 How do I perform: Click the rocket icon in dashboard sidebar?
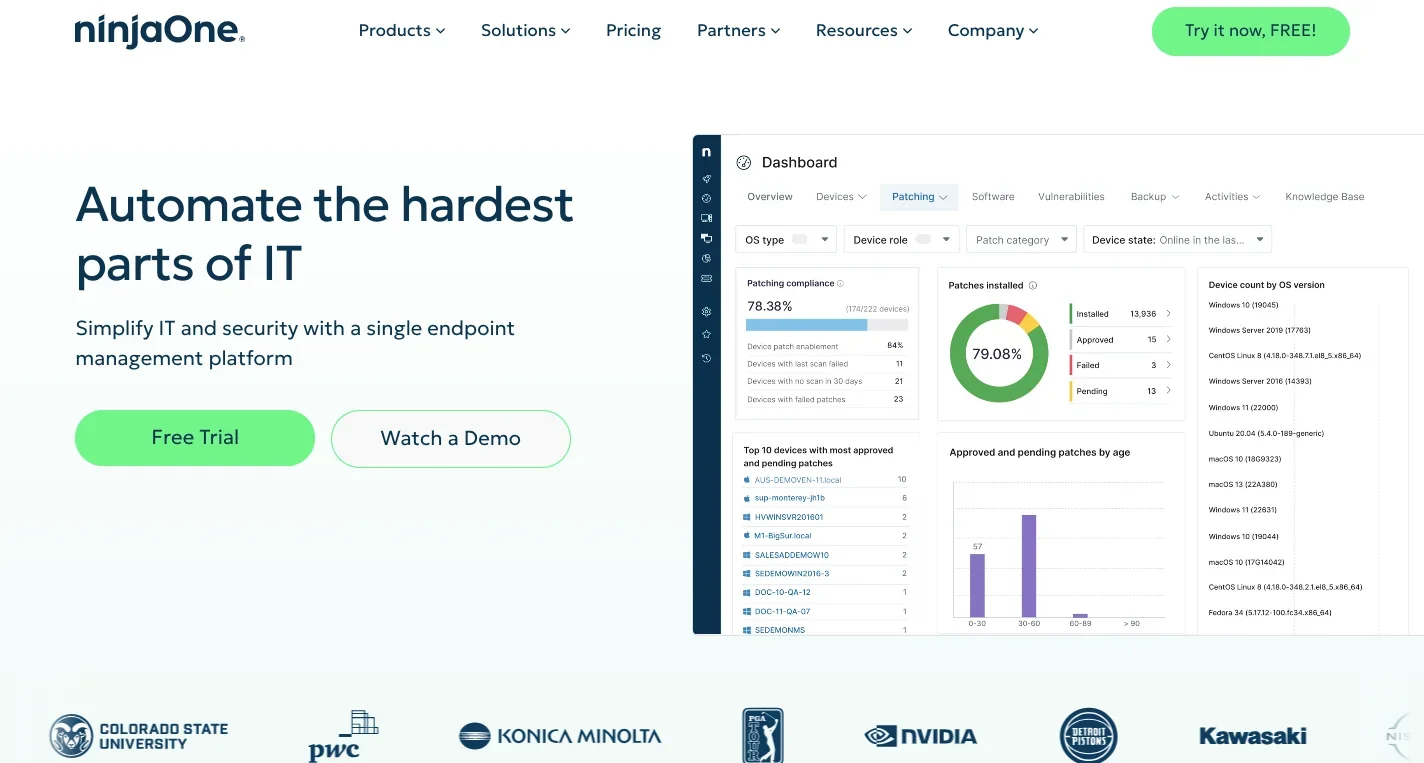point(706,179)
